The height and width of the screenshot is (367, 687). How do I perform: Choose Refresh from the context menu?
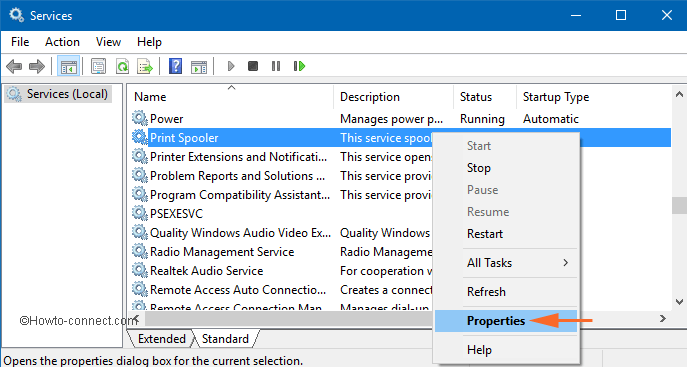point(506,292)
